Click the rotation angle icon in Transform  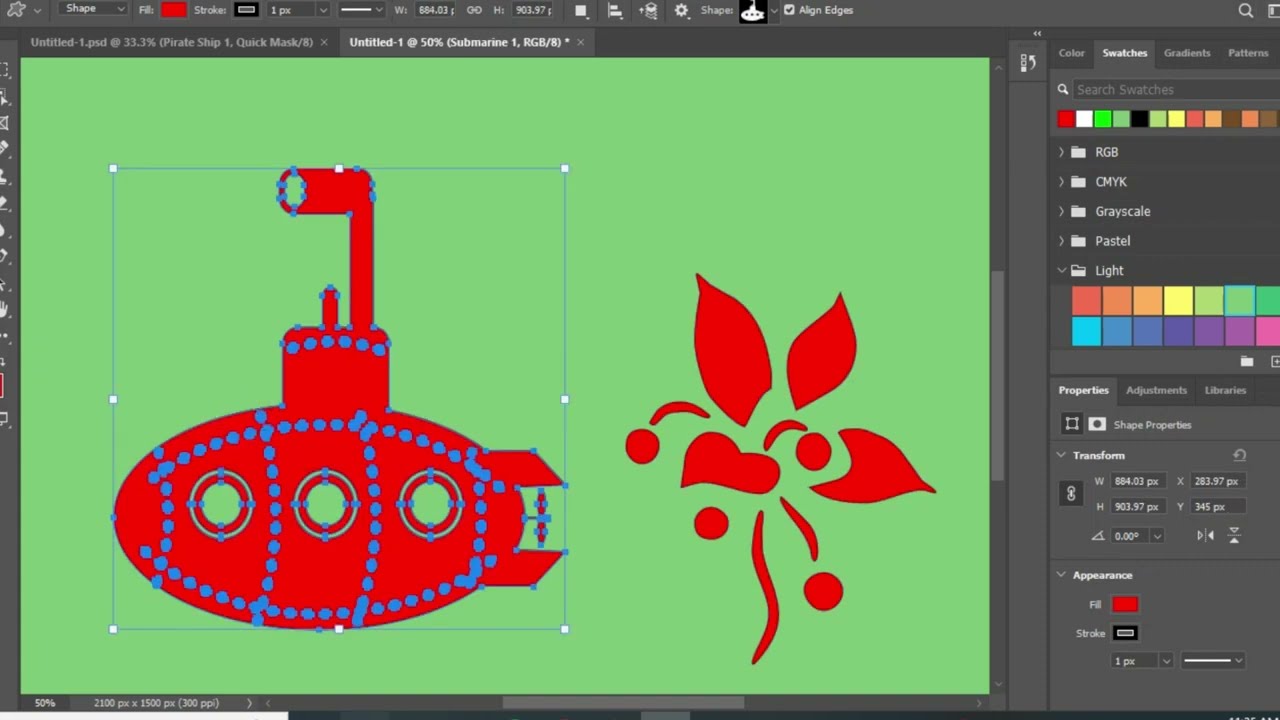pyautogui.click(x=1098, y=536)
